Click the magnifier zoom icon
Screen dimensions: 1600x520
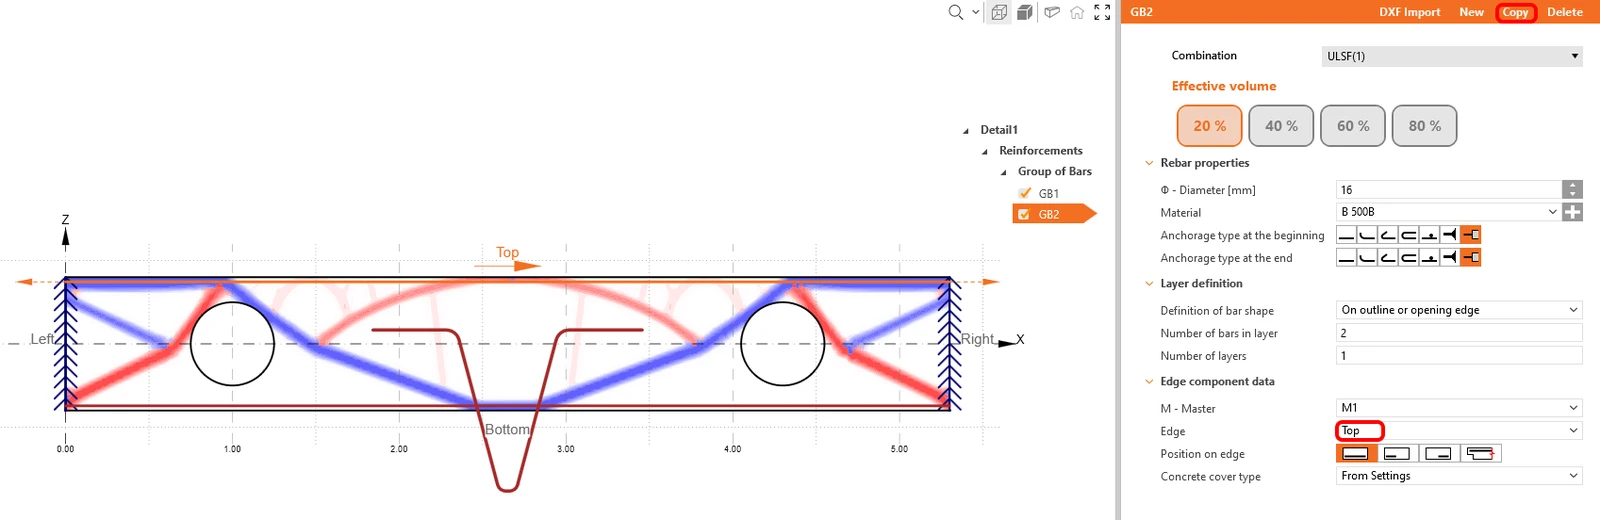[x=956, y=12]
